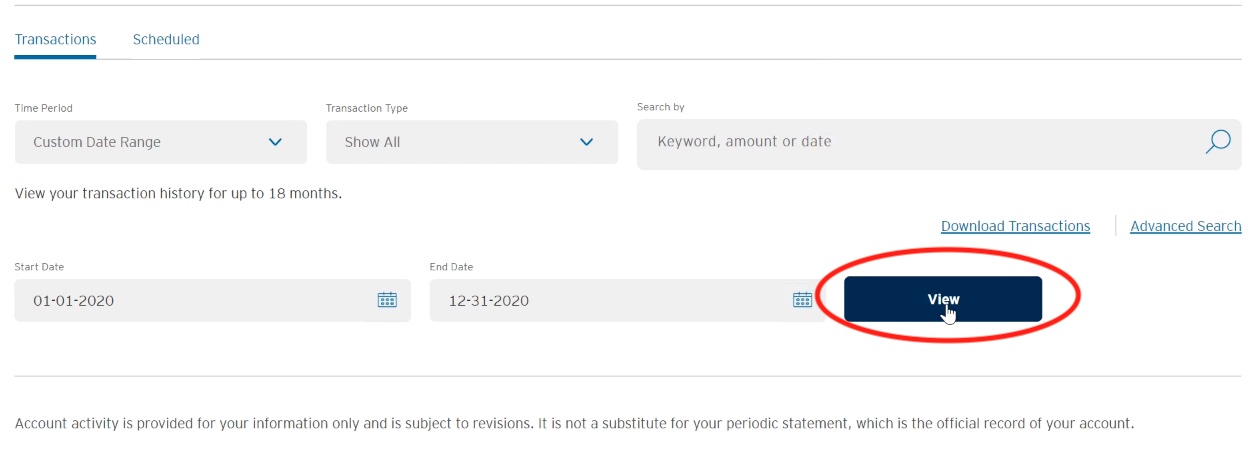
Task: Click the 18 months transaction history note
Action: 178,193
